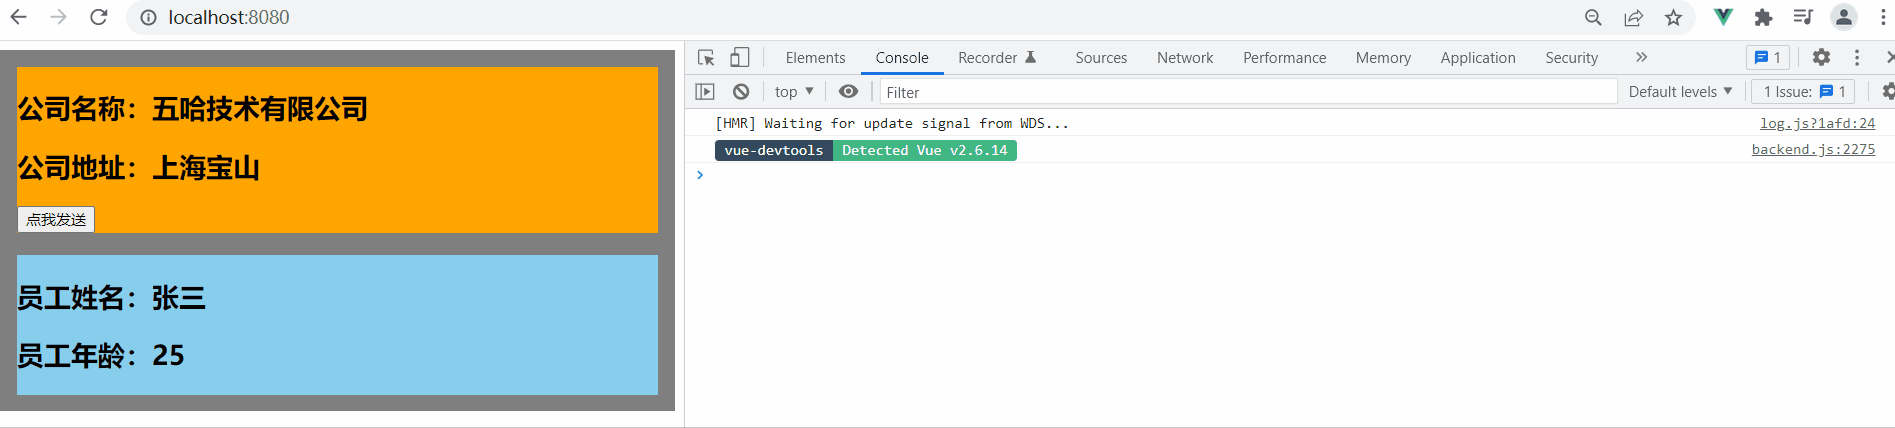Toggle device toolbar emulation
This screenshot has height=428, width=1895.
pyautogui.click(x=740, y=58)
